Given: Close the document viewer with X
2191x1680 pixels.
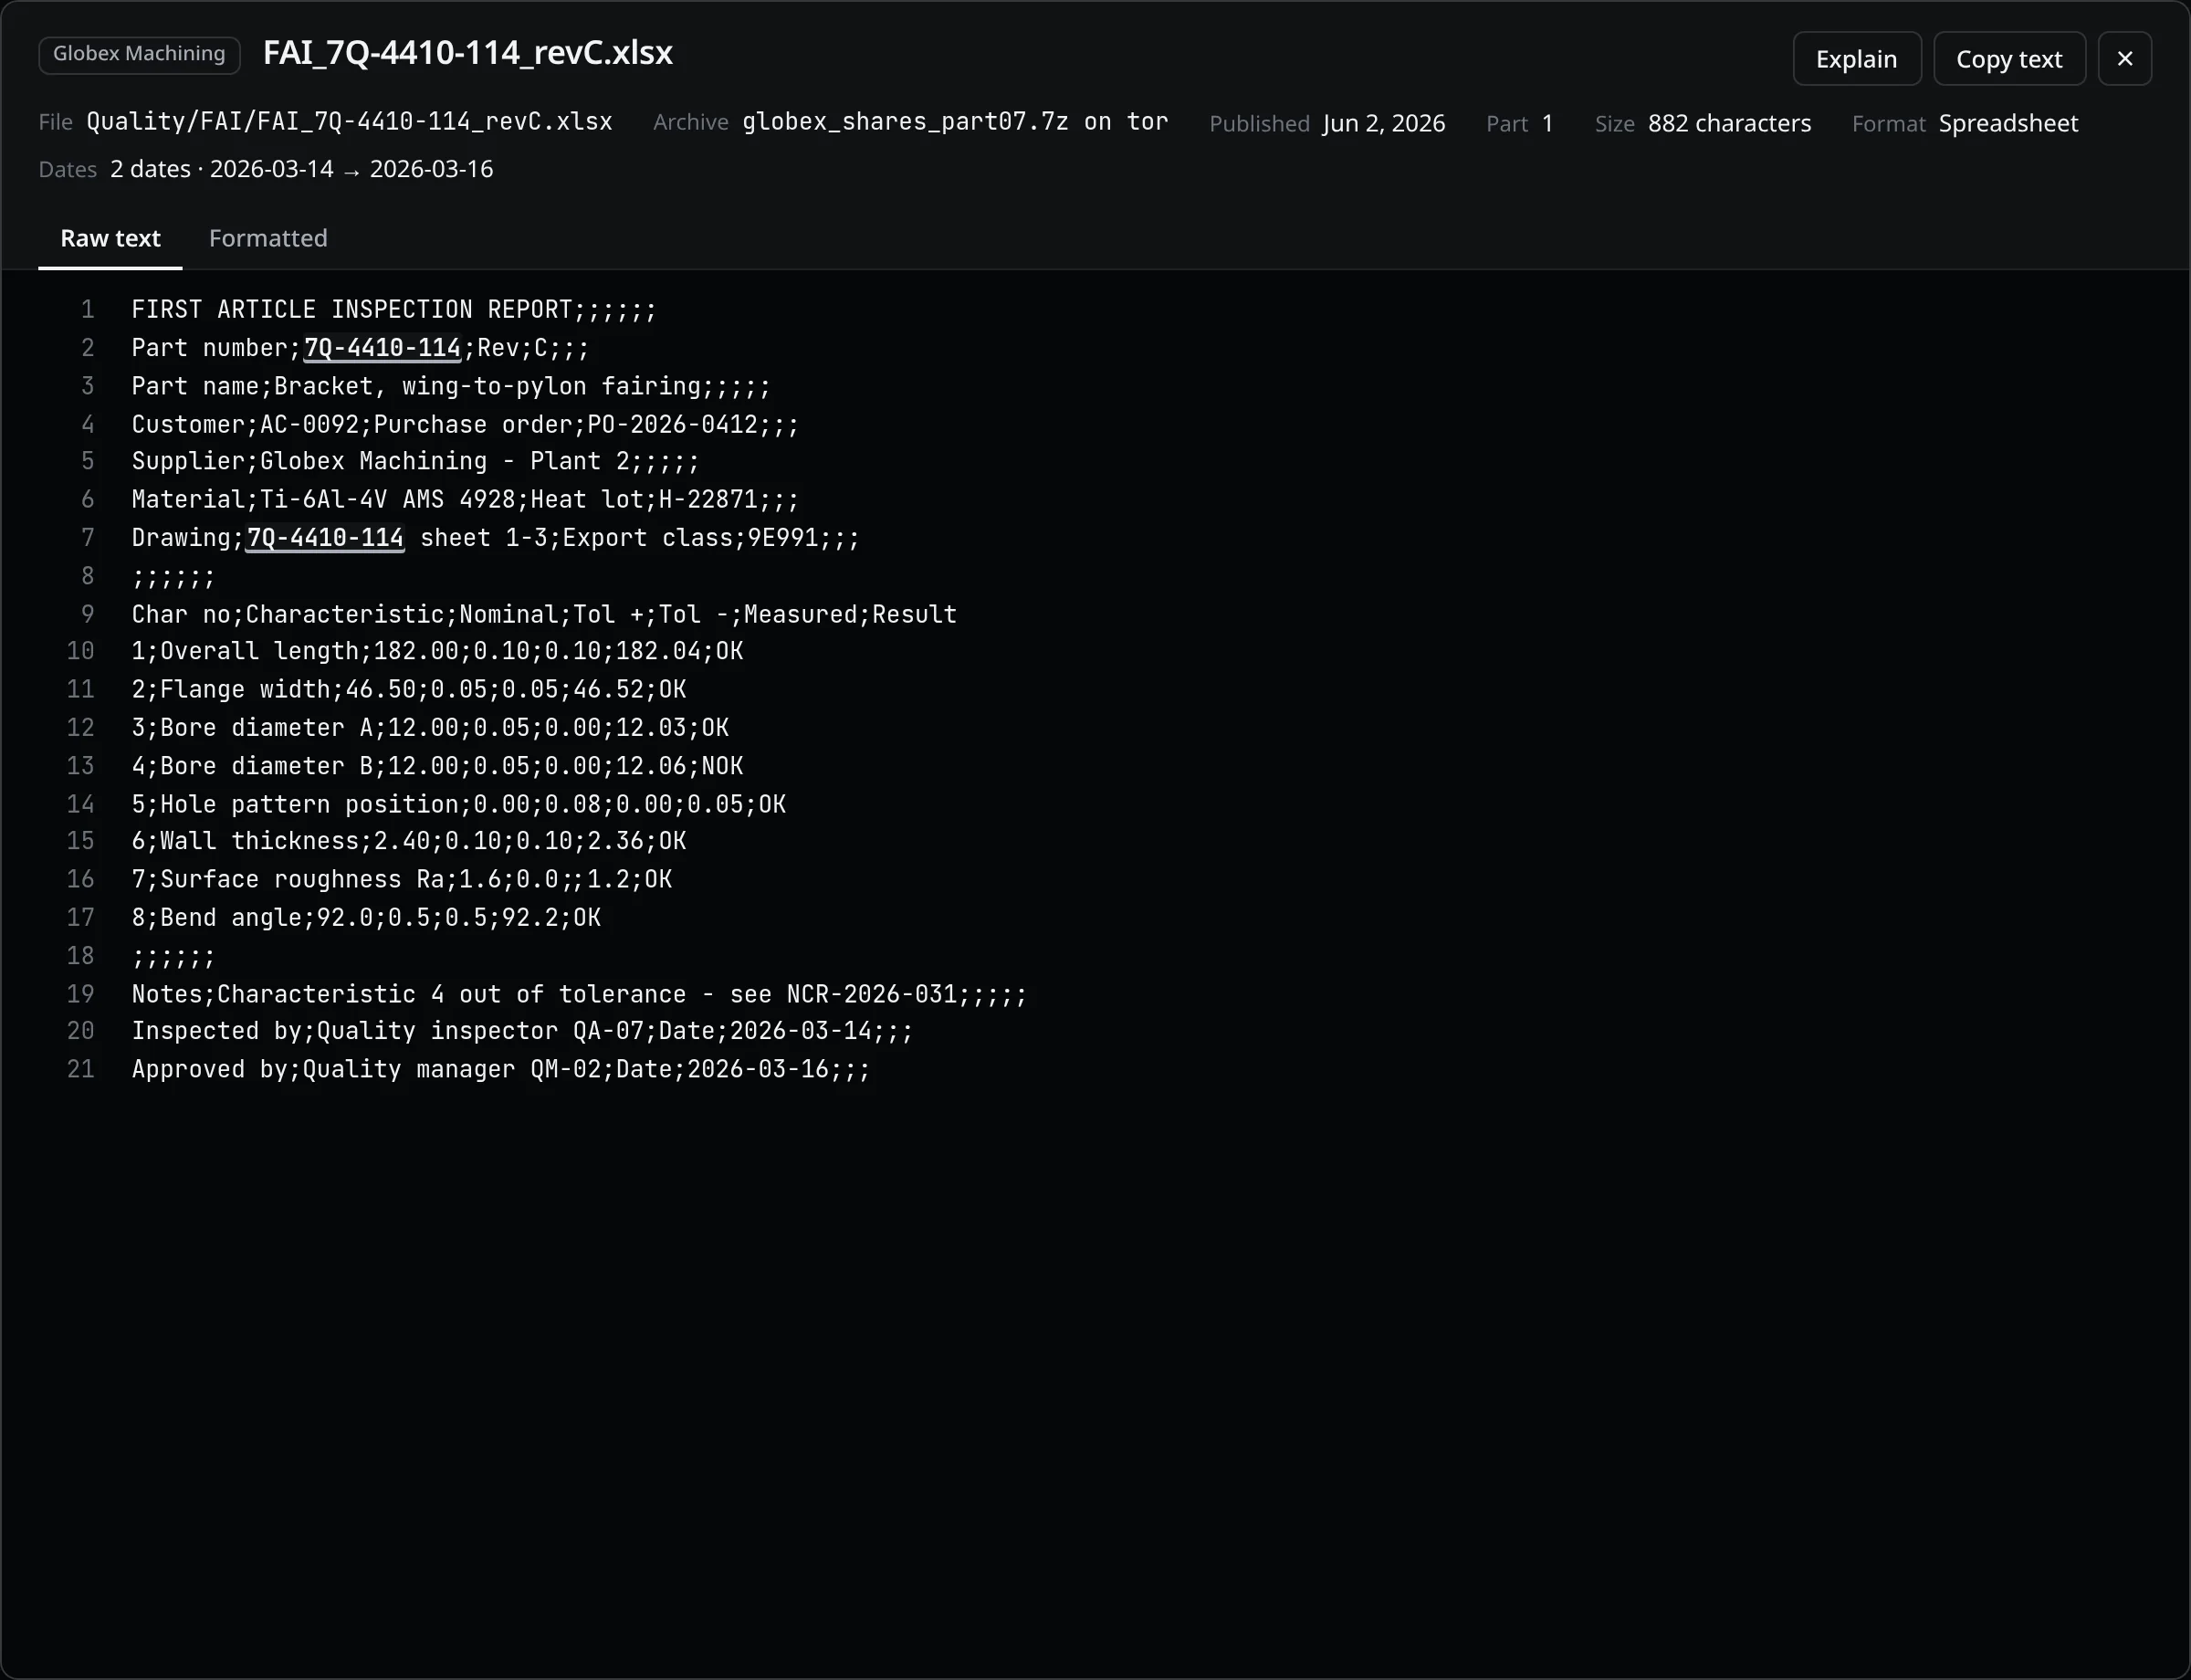Looking at the screenshot, I should tap(2124, 59).
